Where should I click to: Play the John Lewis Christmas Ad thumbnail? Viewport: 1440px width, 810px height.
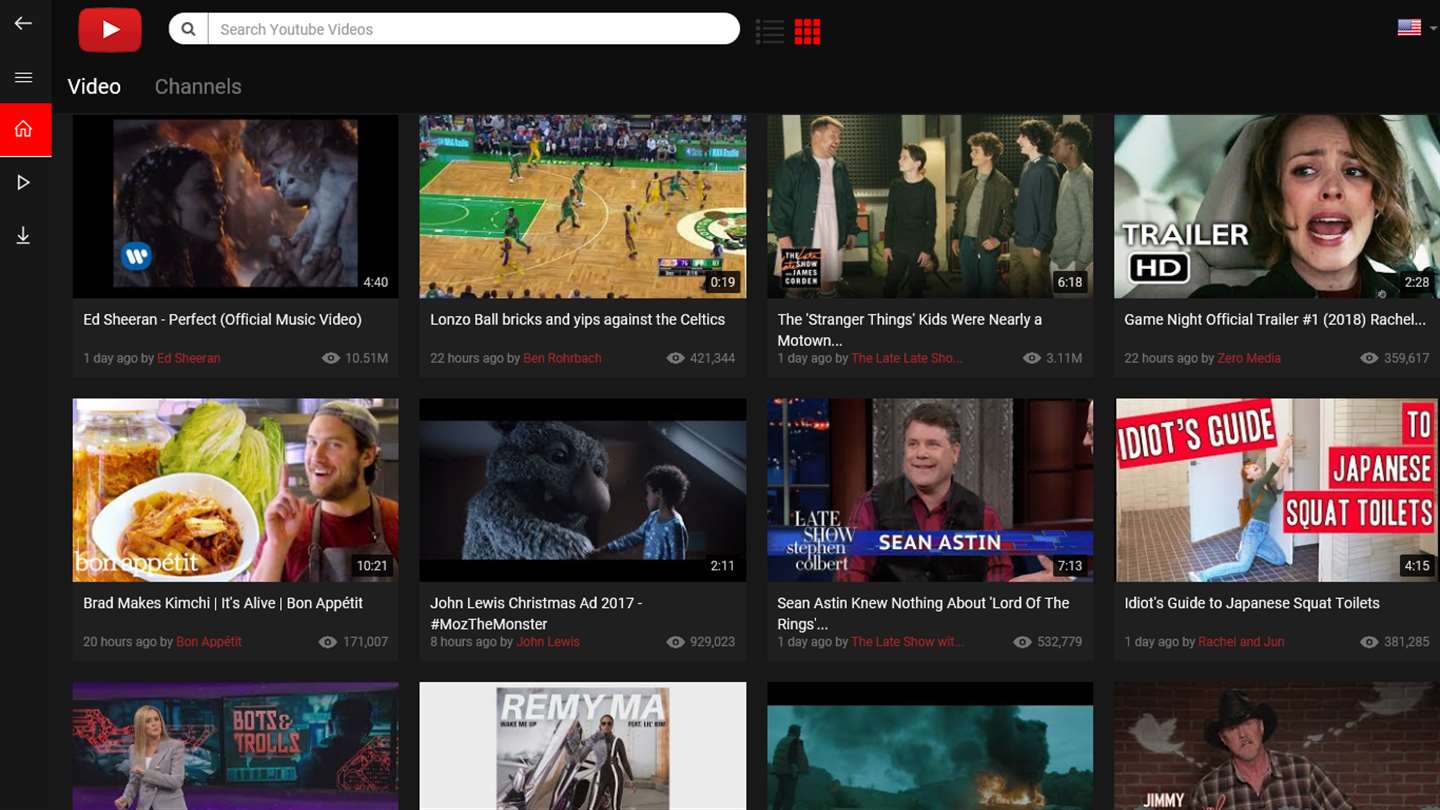click(582, 490)
